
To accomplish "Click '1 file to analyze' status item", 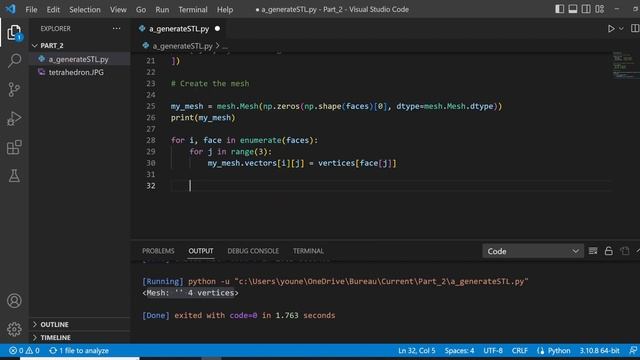I will [x=79, y=351].
